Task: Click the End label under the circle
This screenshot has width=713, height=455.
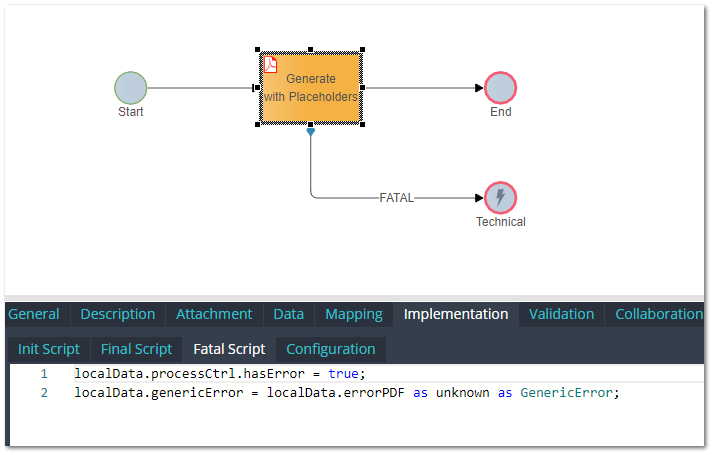Action: (501, 112)
